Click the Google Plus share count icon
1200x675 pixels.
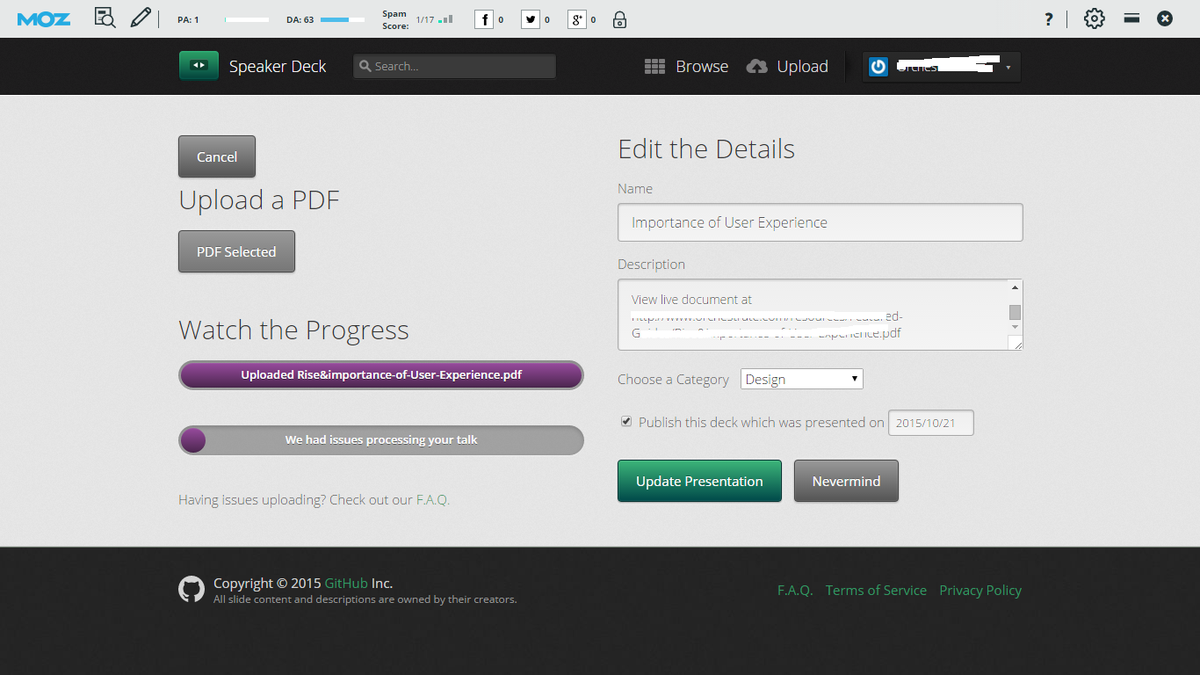click(577, 19)
